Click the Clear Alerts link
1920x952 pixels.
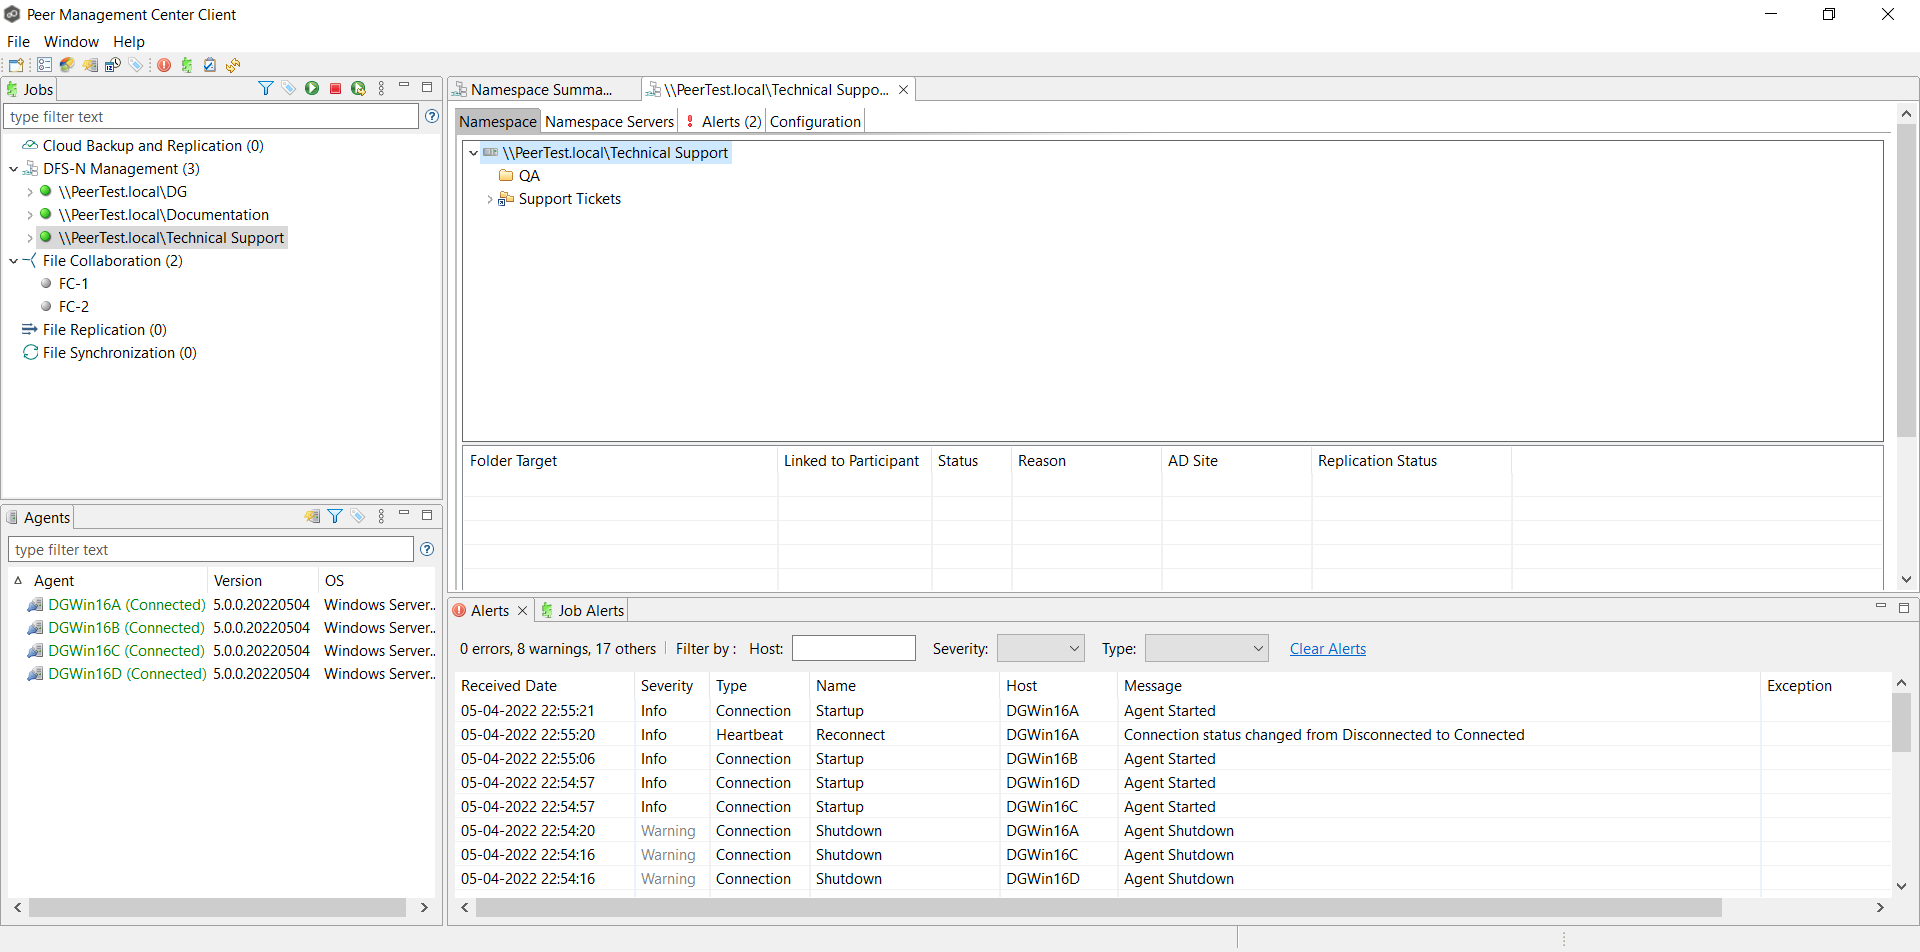tap(1327, 648)
